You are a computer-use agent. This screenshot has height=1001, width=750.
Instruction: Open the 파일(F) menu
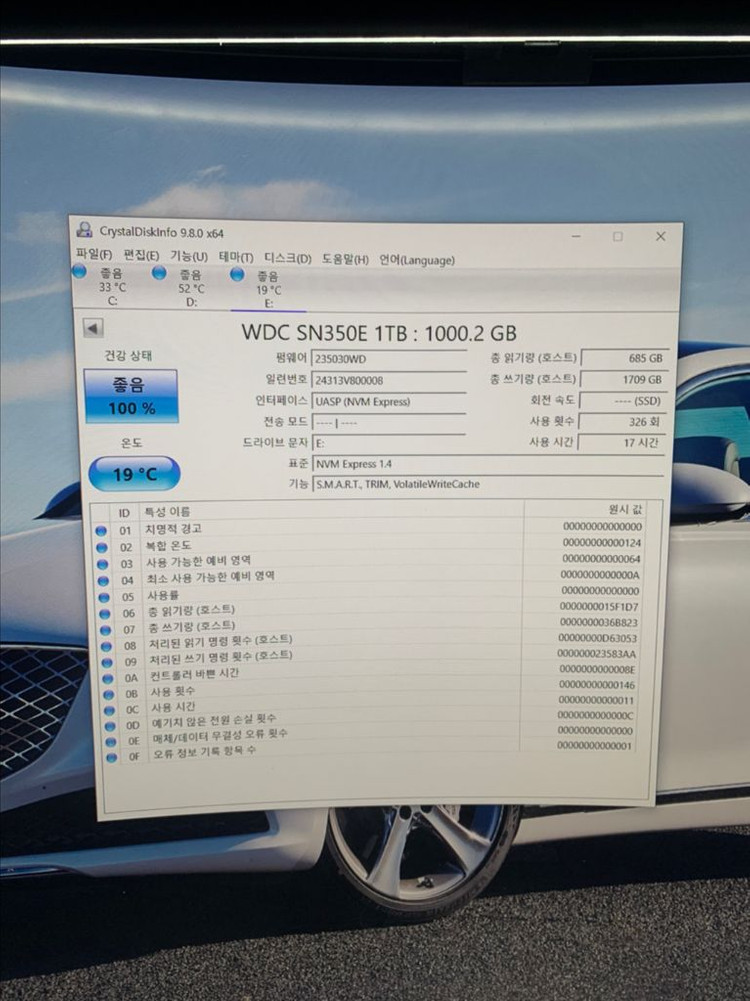[93, 253]
